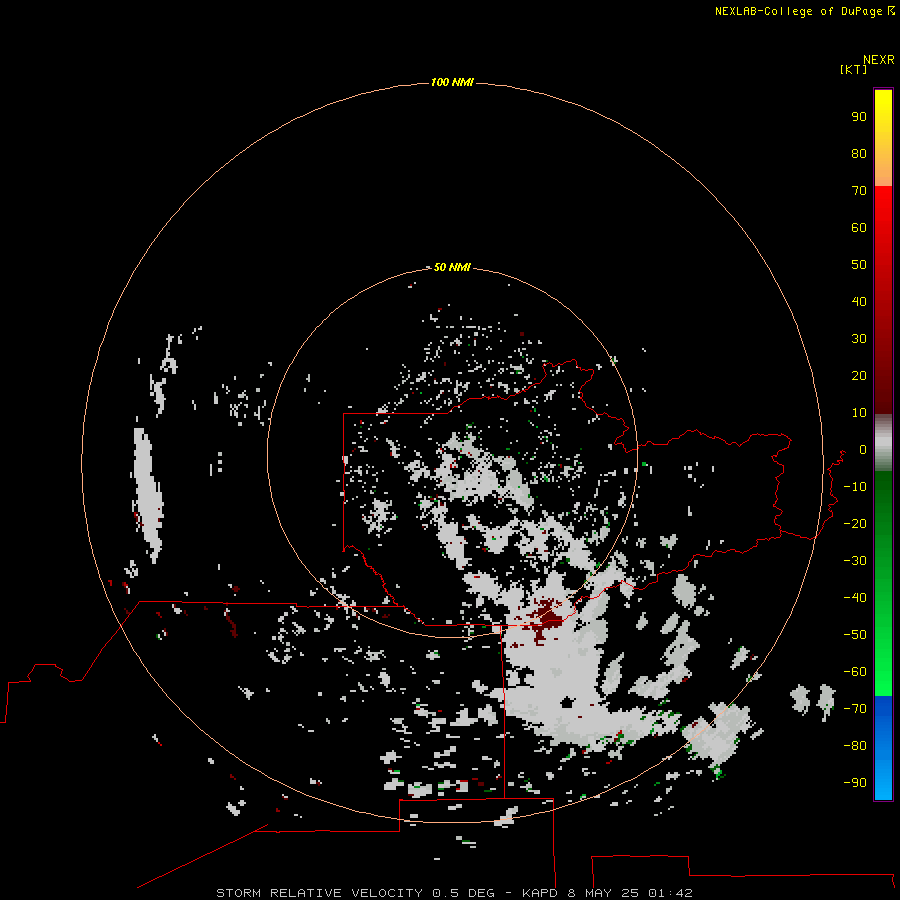Click the 70 value on the velocity scale
The width and height of the screenshot is (900, 900).
tap(859, 191)
